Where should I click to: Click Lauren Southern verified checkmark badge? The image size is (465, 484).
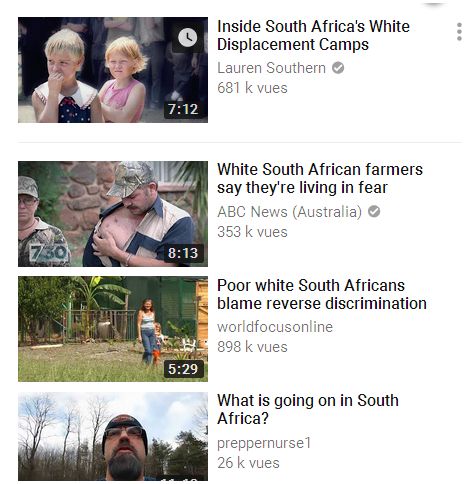coord(338,68)
